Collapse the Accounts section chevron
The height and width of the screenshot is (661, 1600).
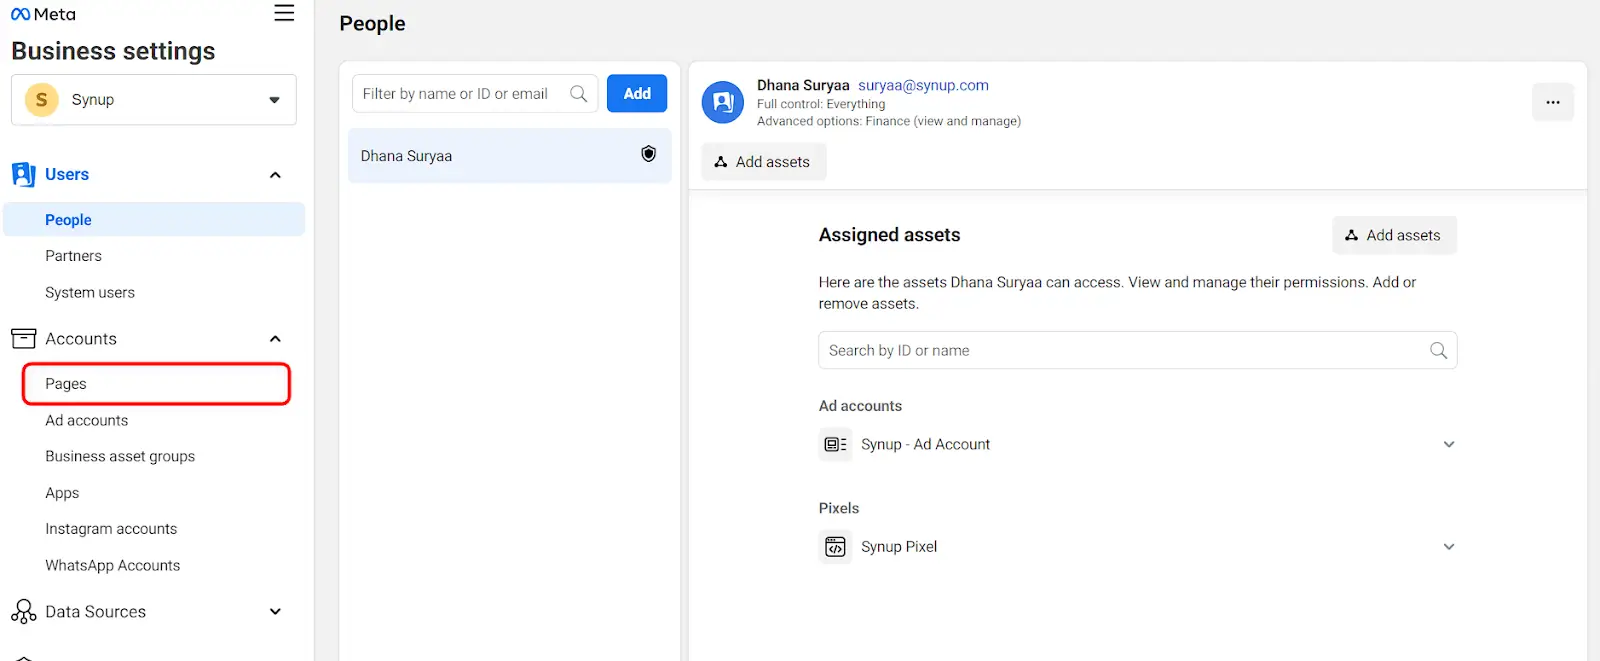pyautogui.click(x=275, y=339)
